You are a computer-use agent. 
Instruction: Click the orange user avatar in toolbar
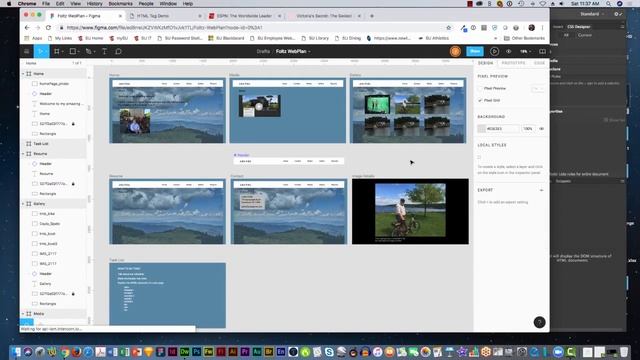[456, 51]
